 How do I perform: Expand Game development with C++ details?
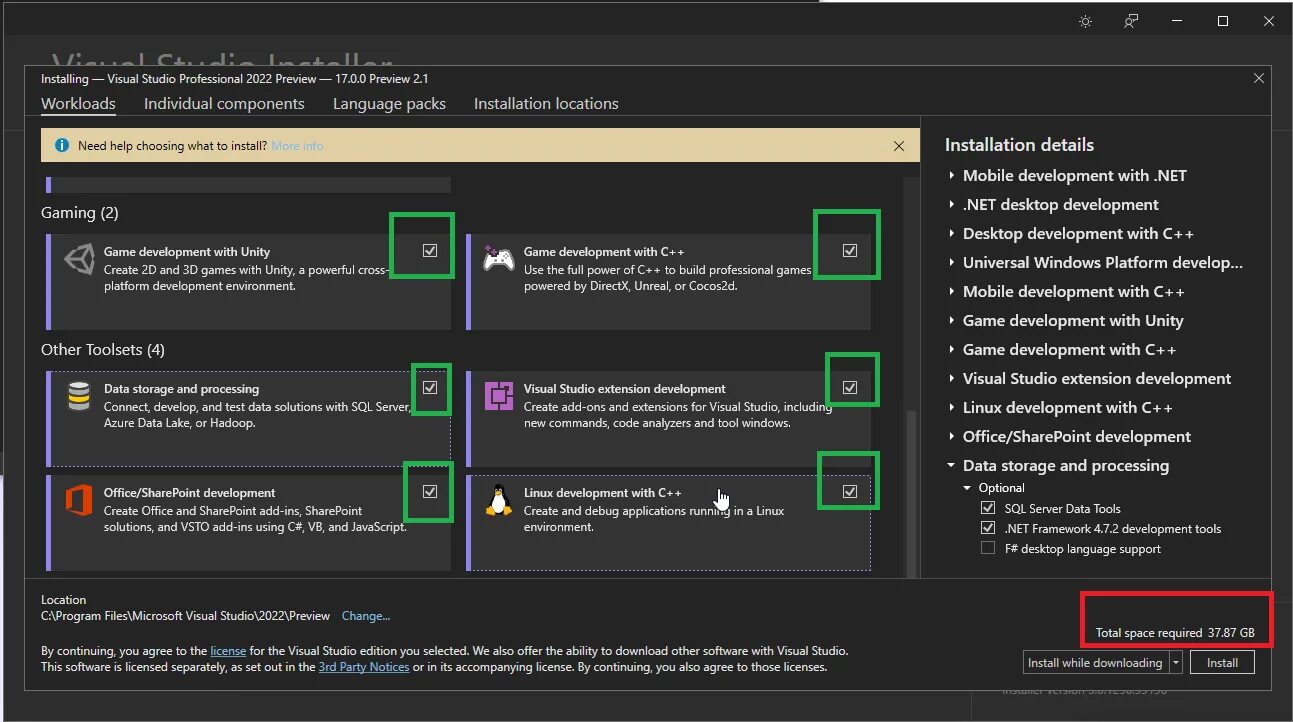[951, 350]
